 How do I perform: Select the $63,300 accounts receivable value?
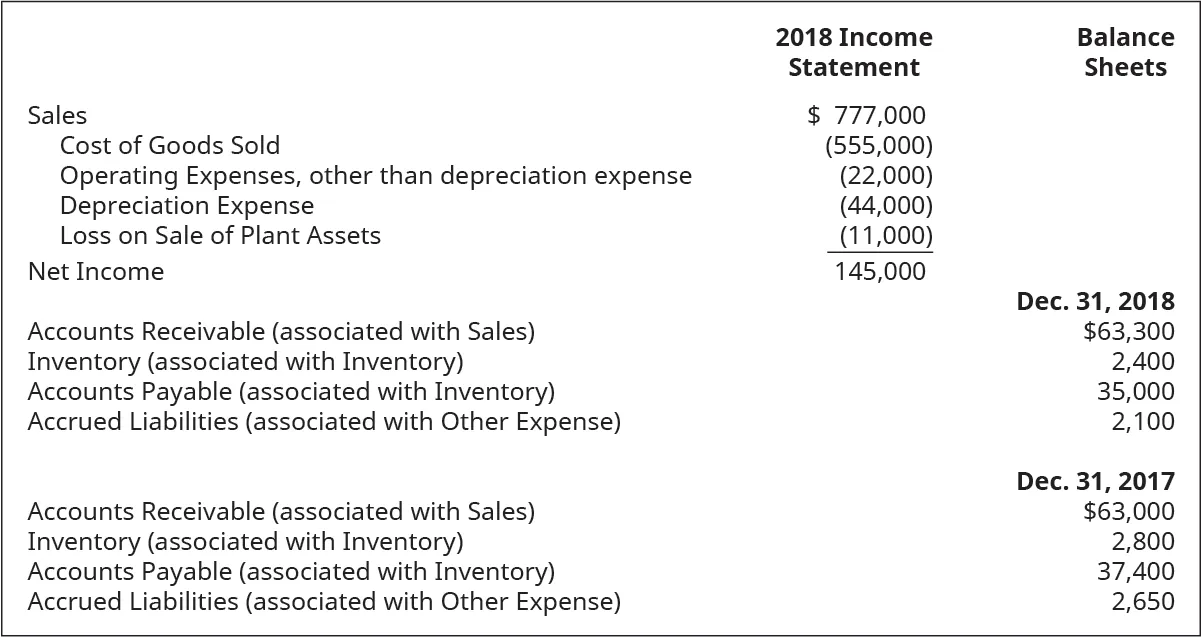click(x=1128, y=331)
